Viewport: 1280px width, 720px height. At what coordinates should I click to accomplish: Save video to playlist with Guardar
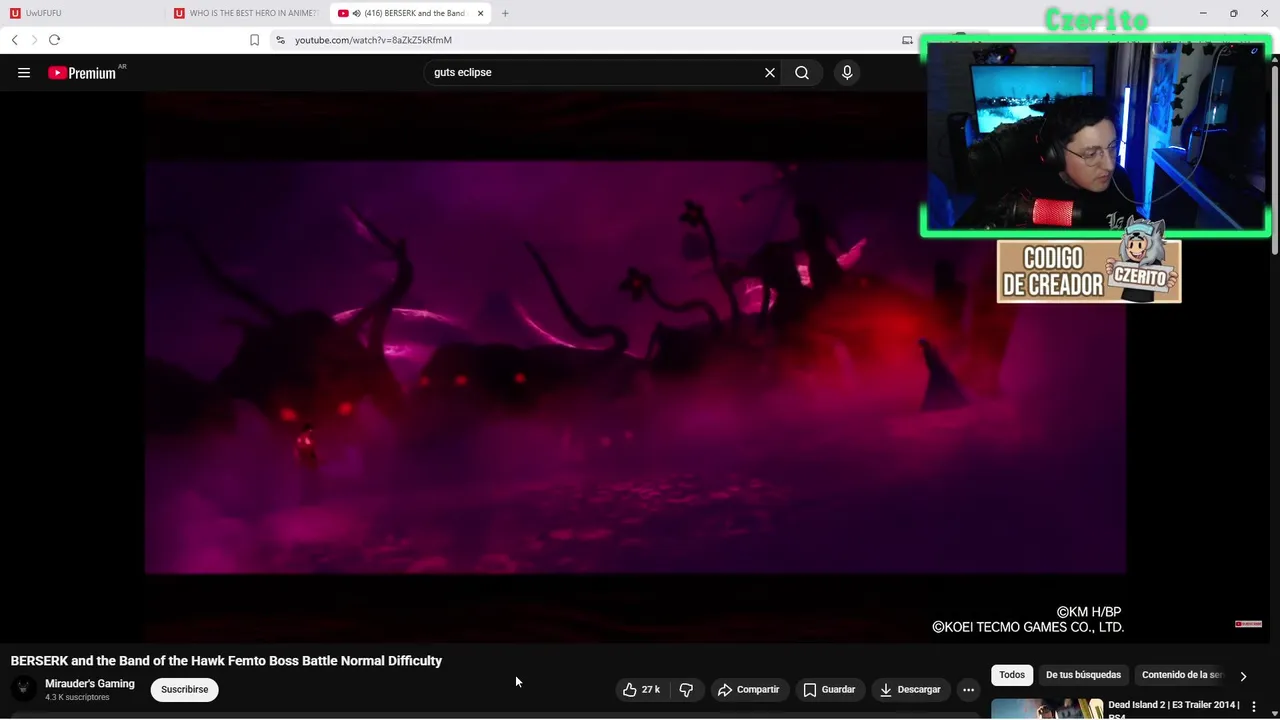pyautogui.click(x=829, y=689)
